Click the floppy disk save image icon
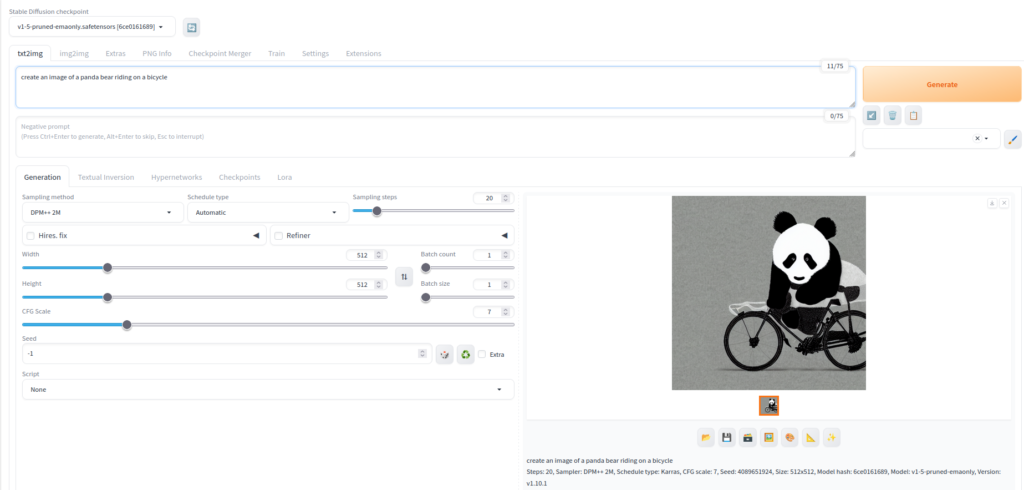 coord(727,437)
